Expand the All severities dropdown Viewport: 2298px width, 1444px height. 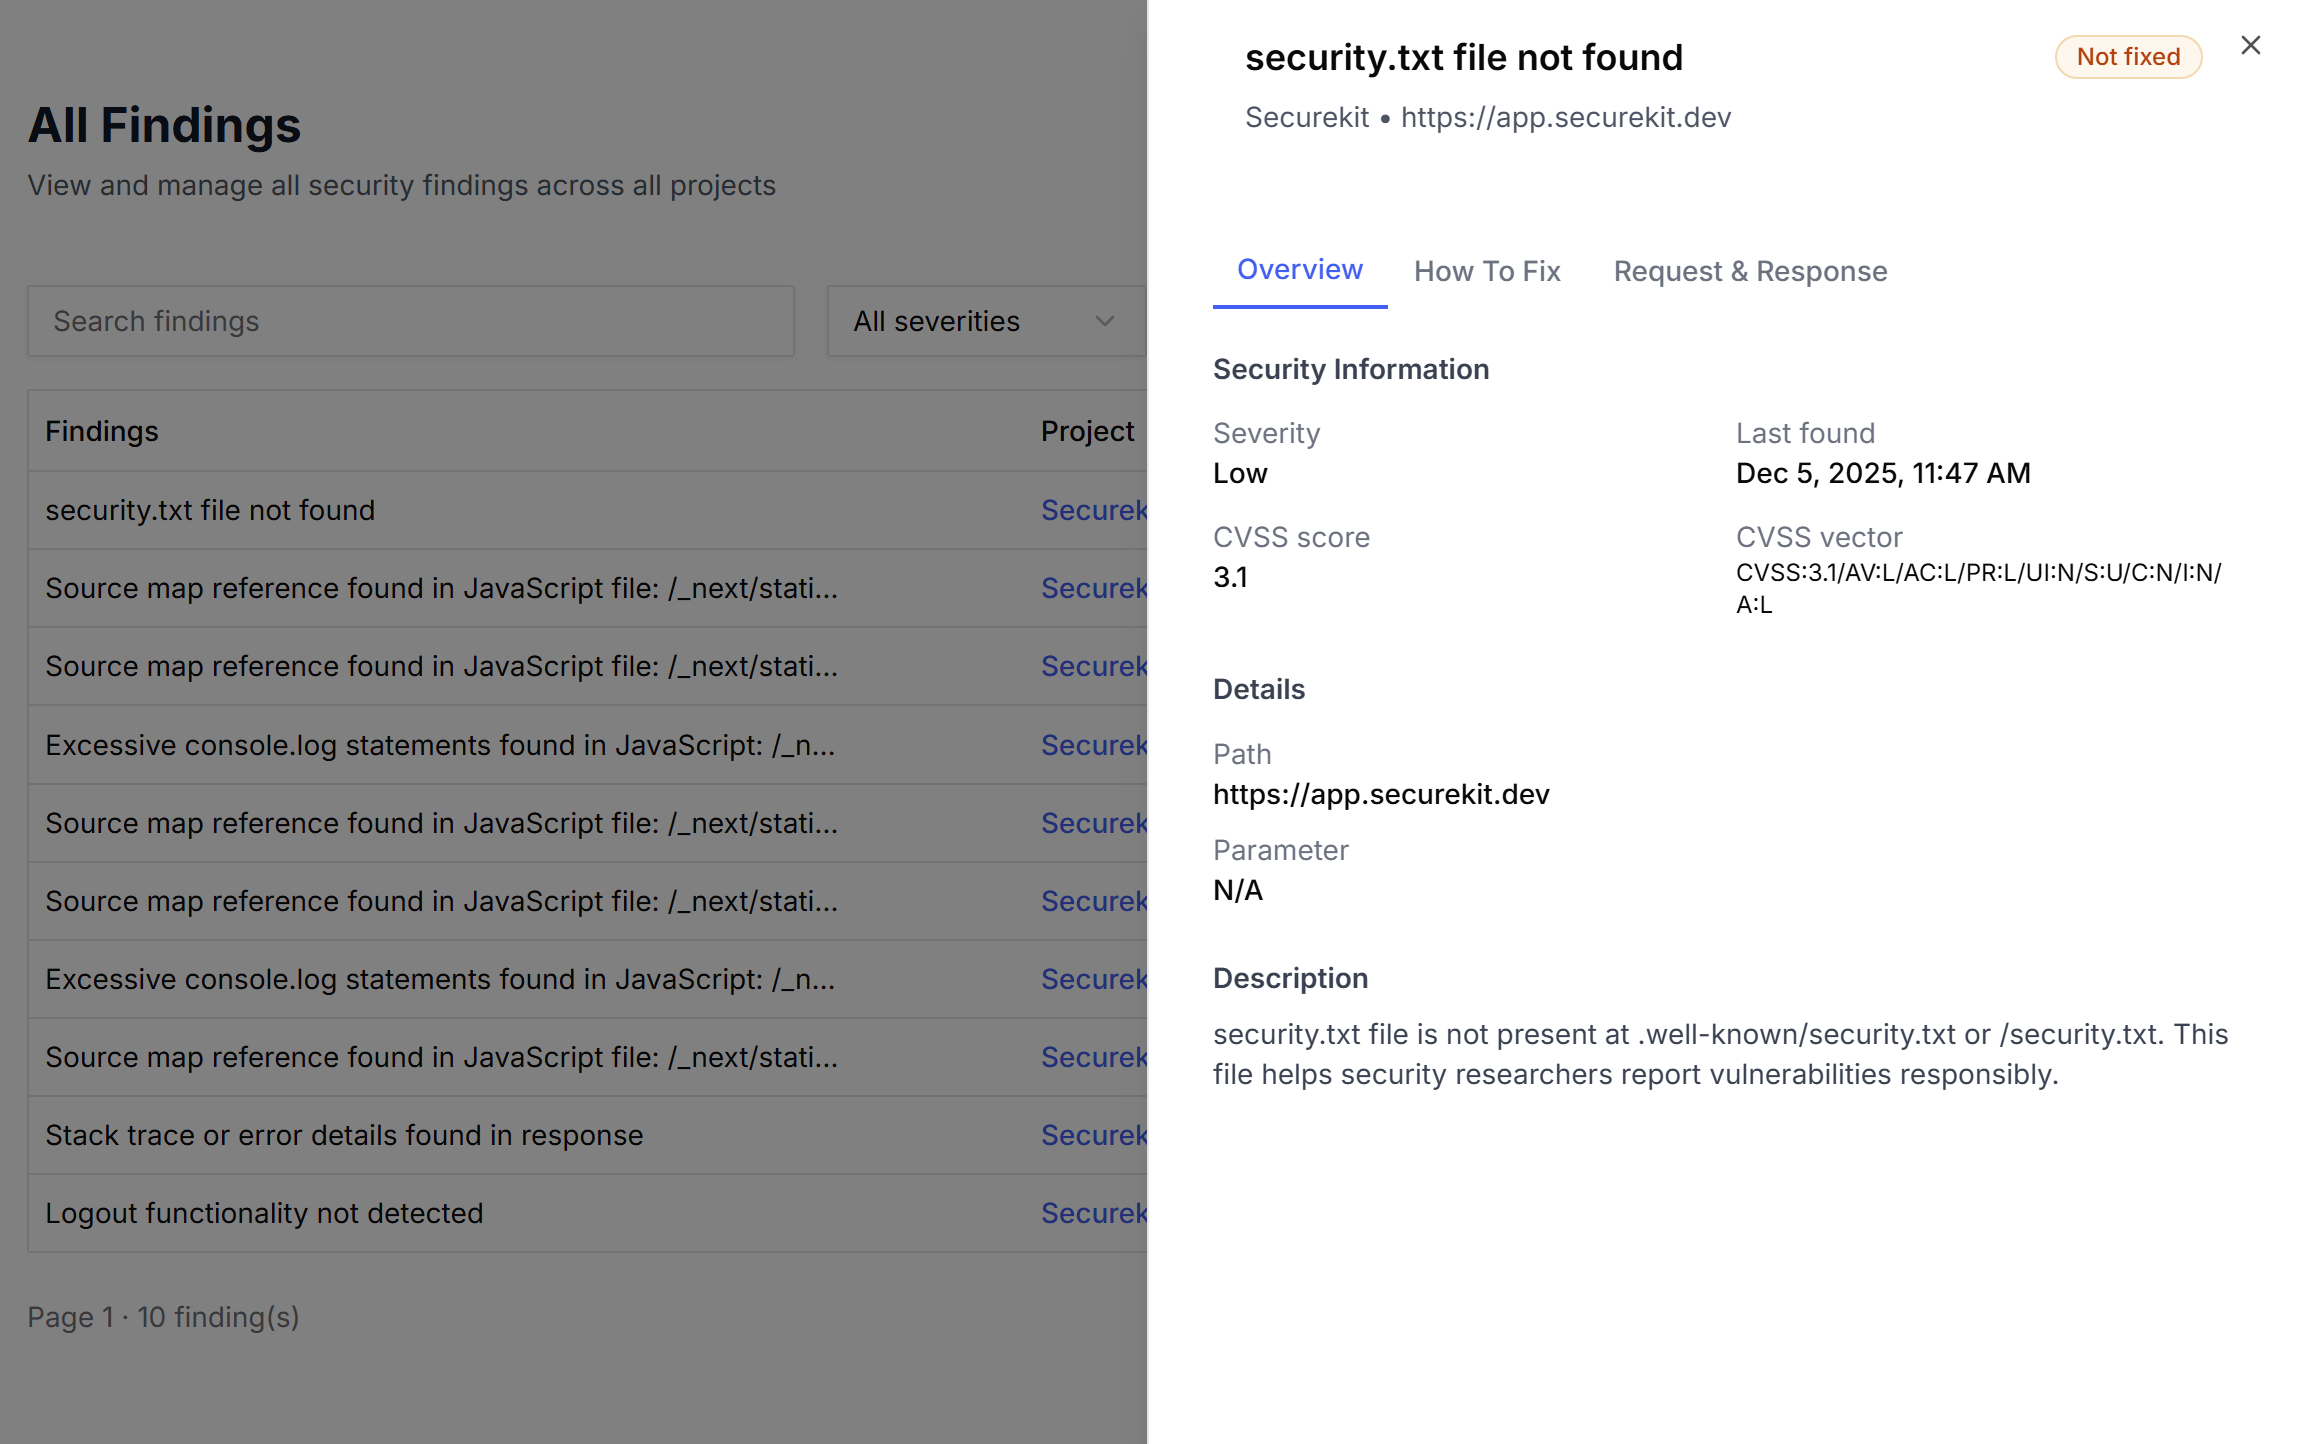(985, 321)
